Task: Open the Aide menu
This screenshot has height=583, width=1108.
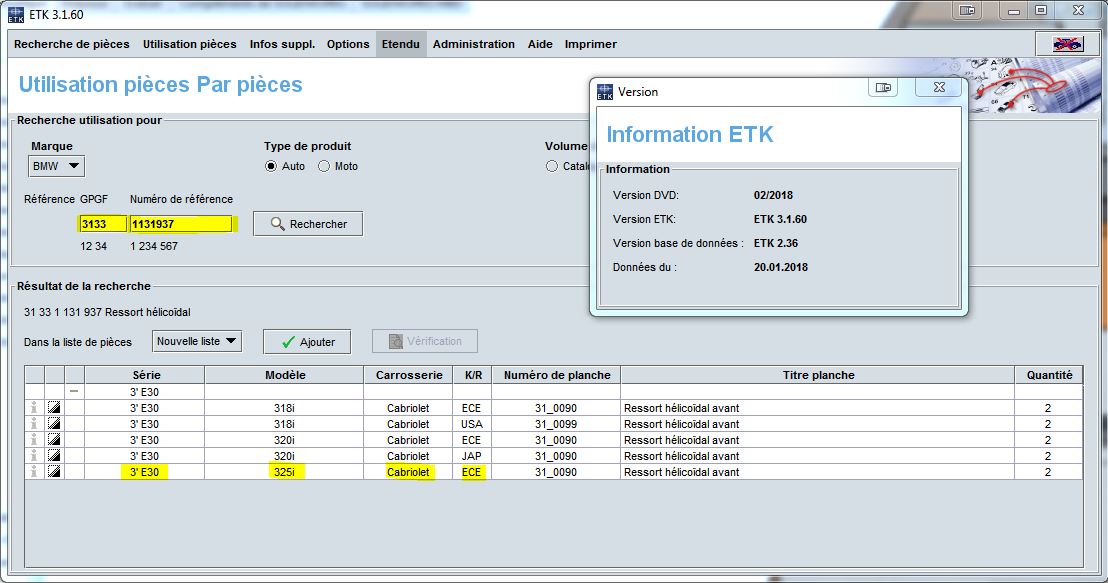Action: click(541, 44)
